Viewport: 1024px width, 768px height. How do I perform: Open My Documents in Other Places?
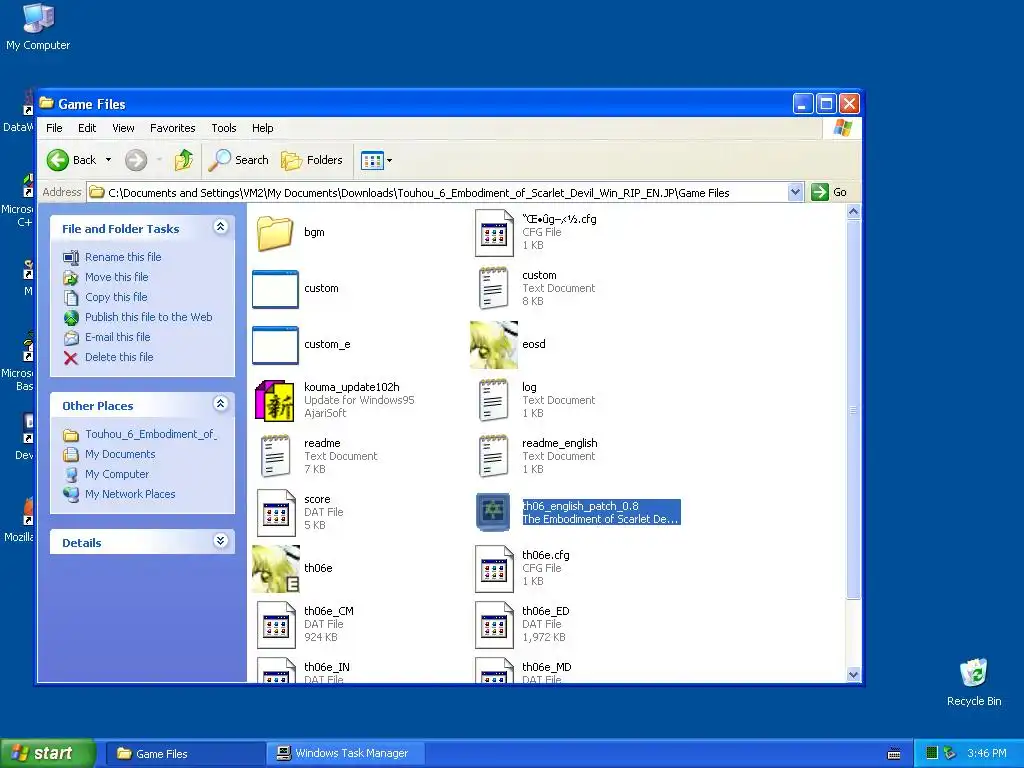pos(120,455)
